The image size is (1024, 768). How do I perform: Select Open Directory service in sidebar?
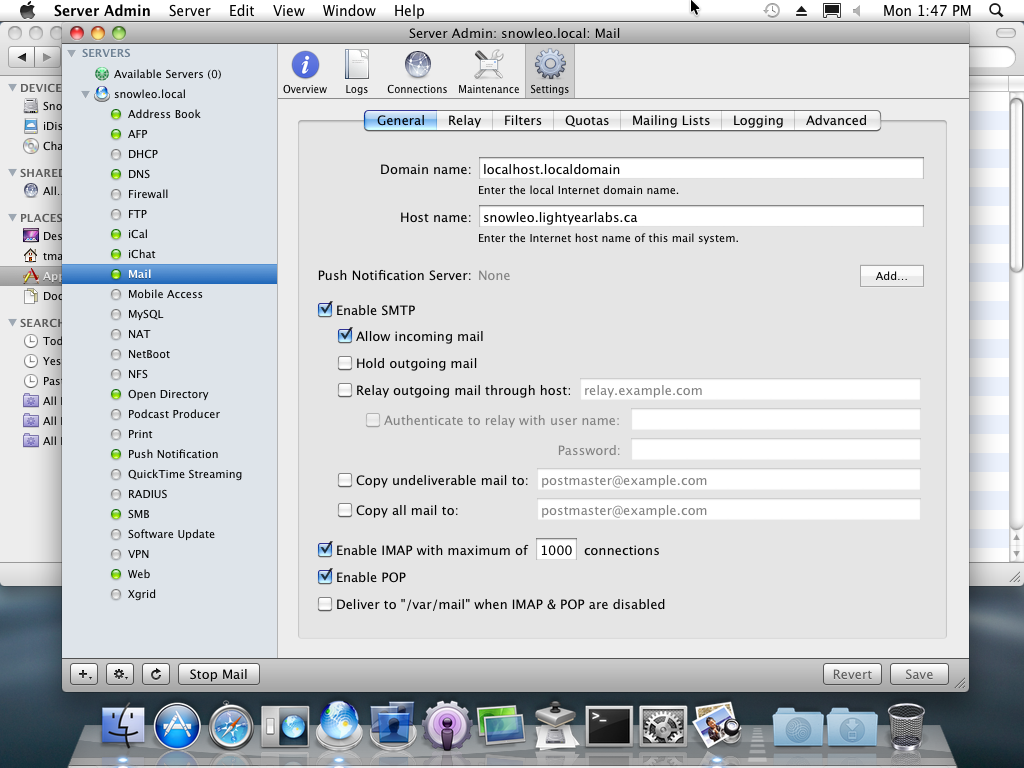pyautogui.click(x=168, y=394)
